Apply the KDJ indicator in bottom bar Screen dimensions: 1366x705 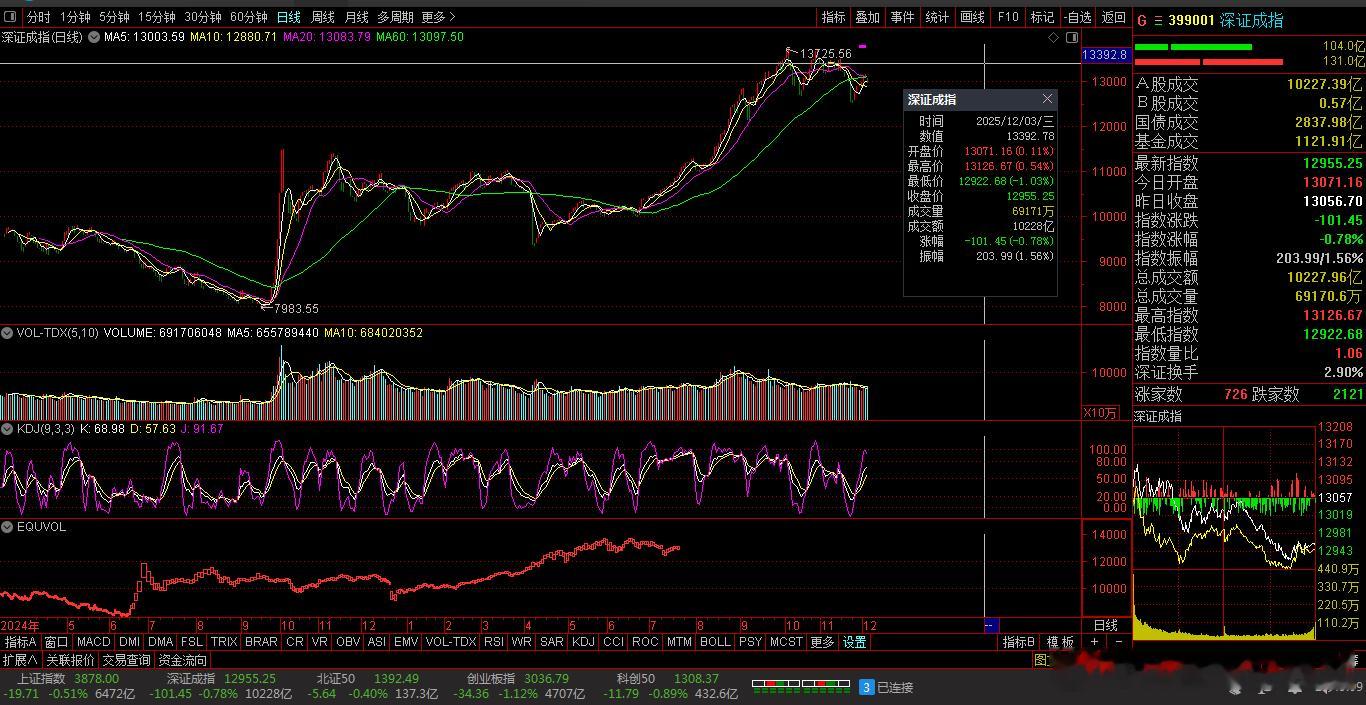[x=583, y=642]
